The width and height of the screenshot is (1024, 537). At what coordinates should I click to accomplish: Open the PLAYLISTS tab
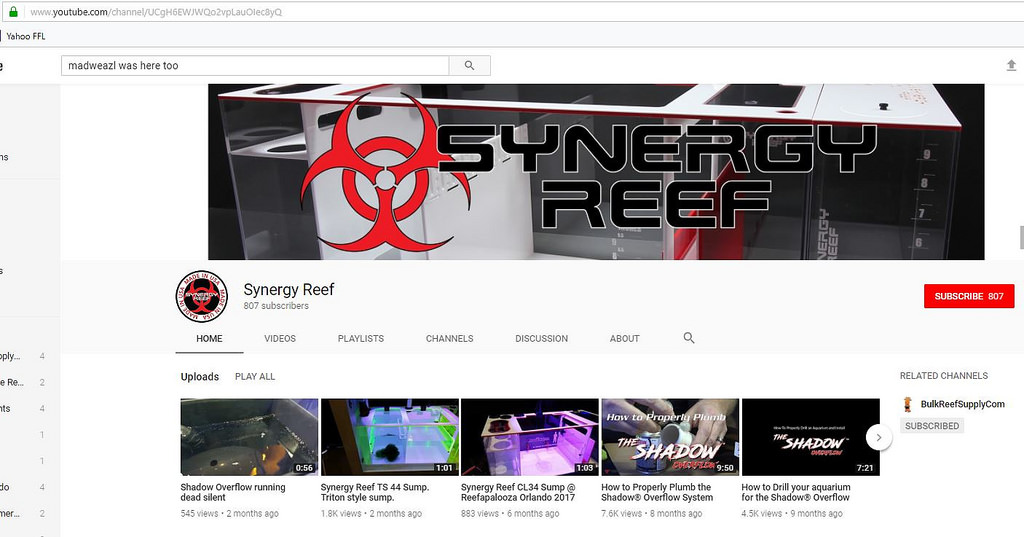point(360,338)
